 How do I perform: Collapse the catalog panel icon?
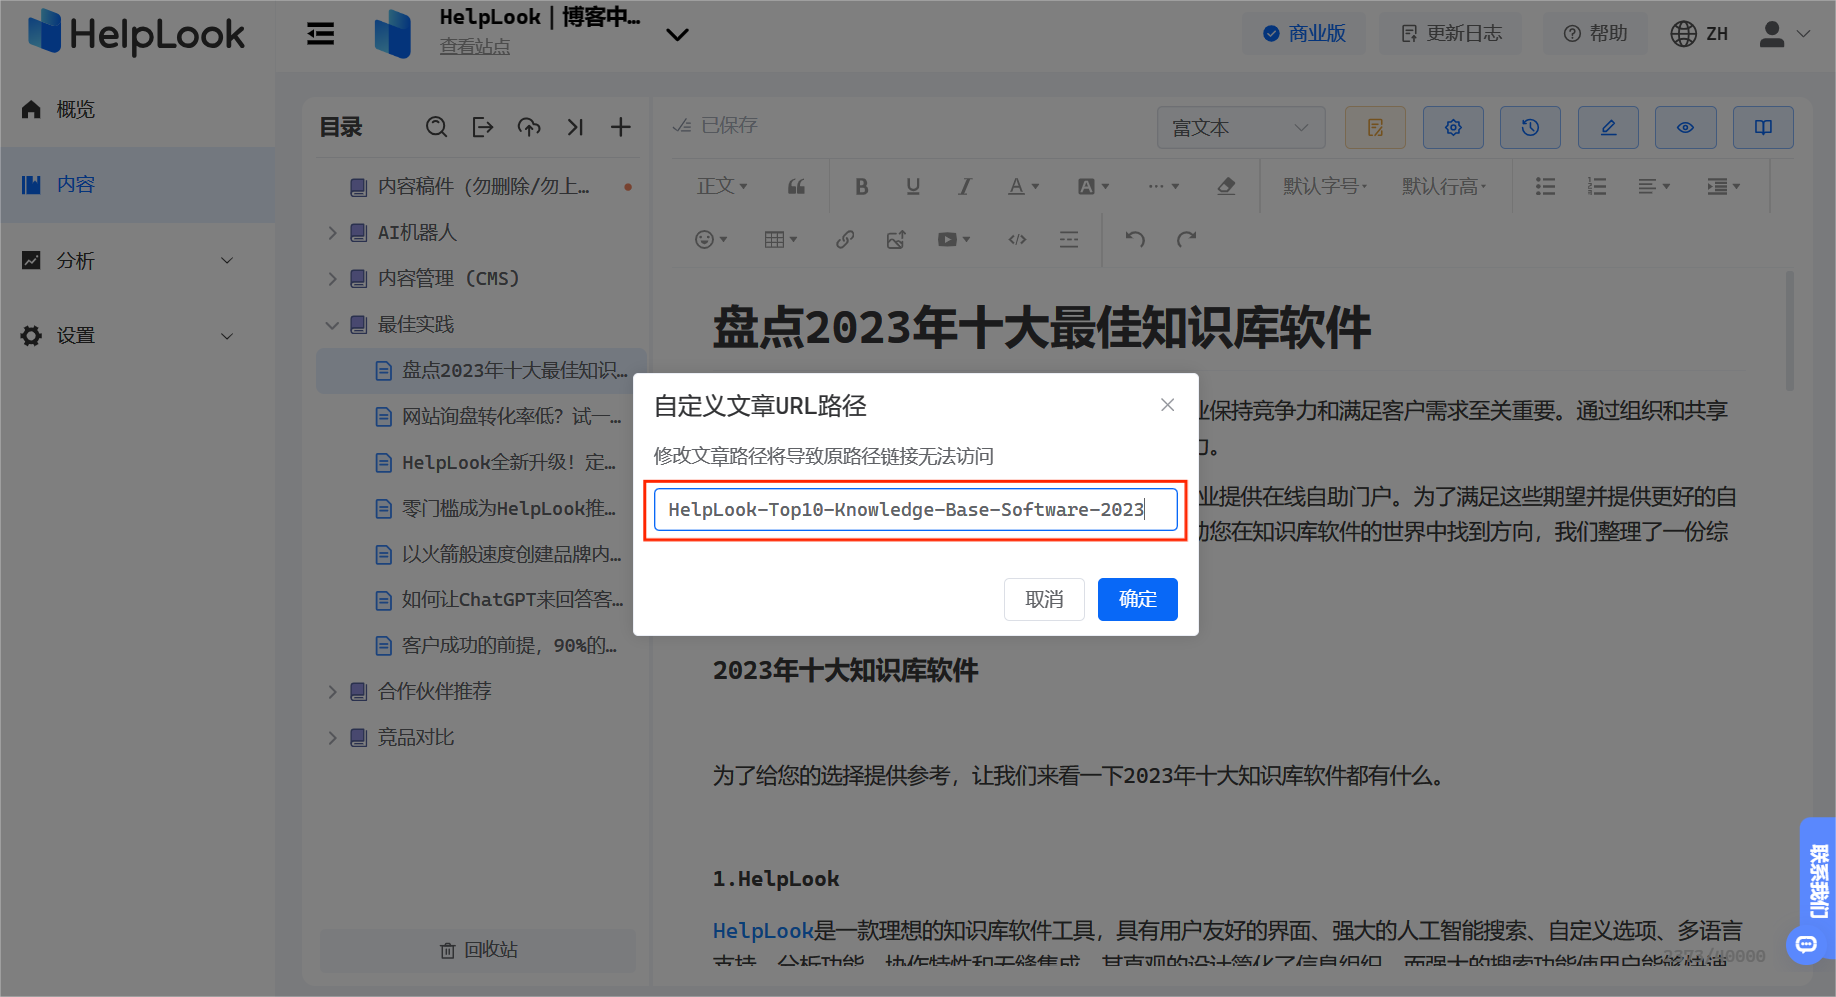click(x=575, y=127)
